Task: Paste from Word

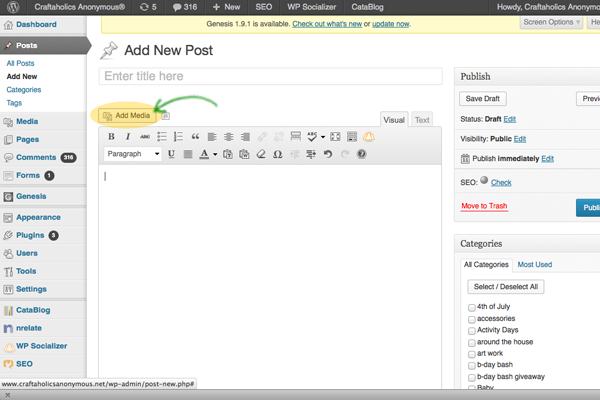Action: [x=244, y=154]
